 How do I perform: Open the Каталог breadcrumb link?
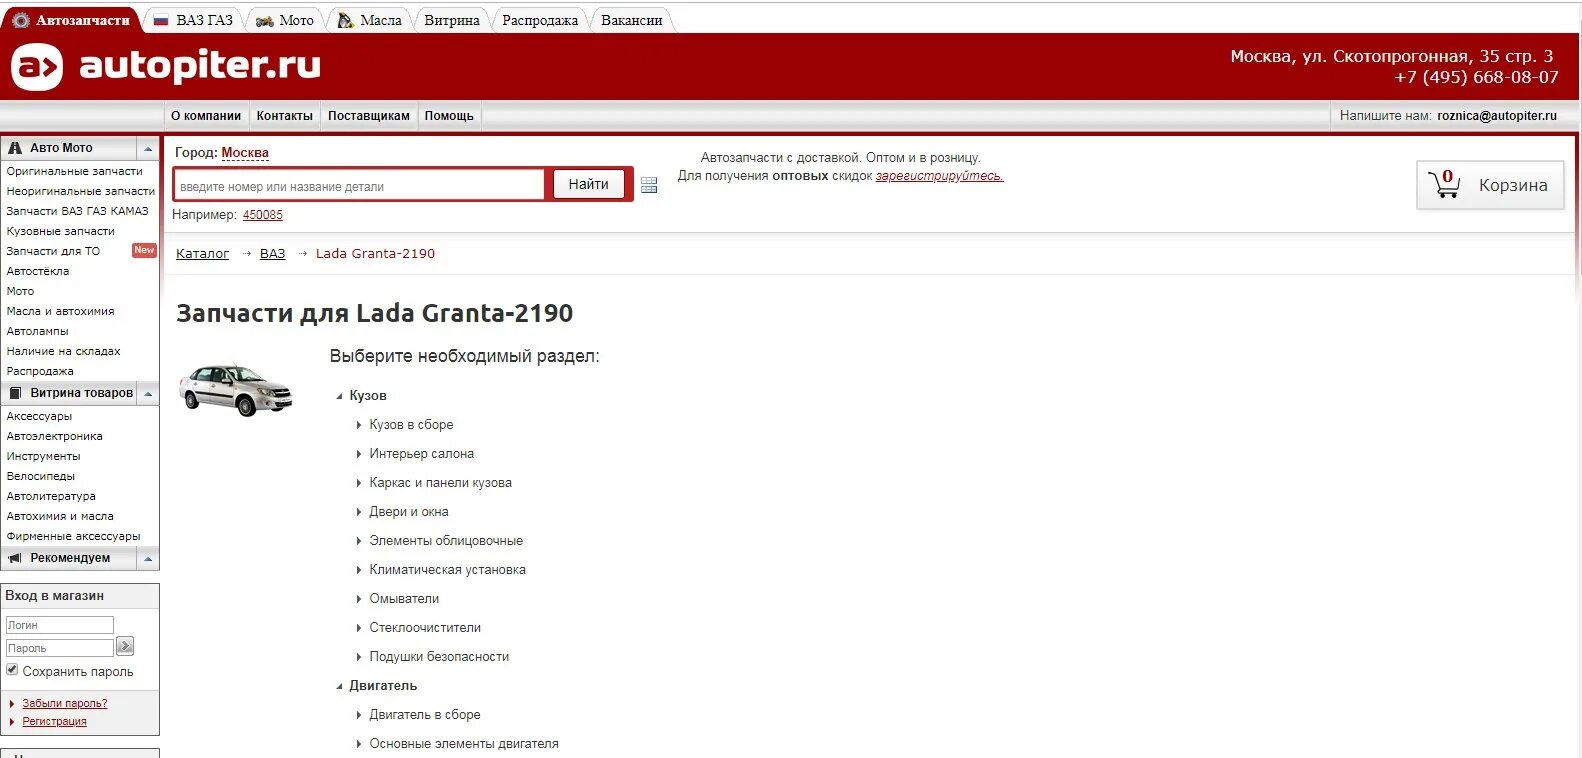(203, 254)
